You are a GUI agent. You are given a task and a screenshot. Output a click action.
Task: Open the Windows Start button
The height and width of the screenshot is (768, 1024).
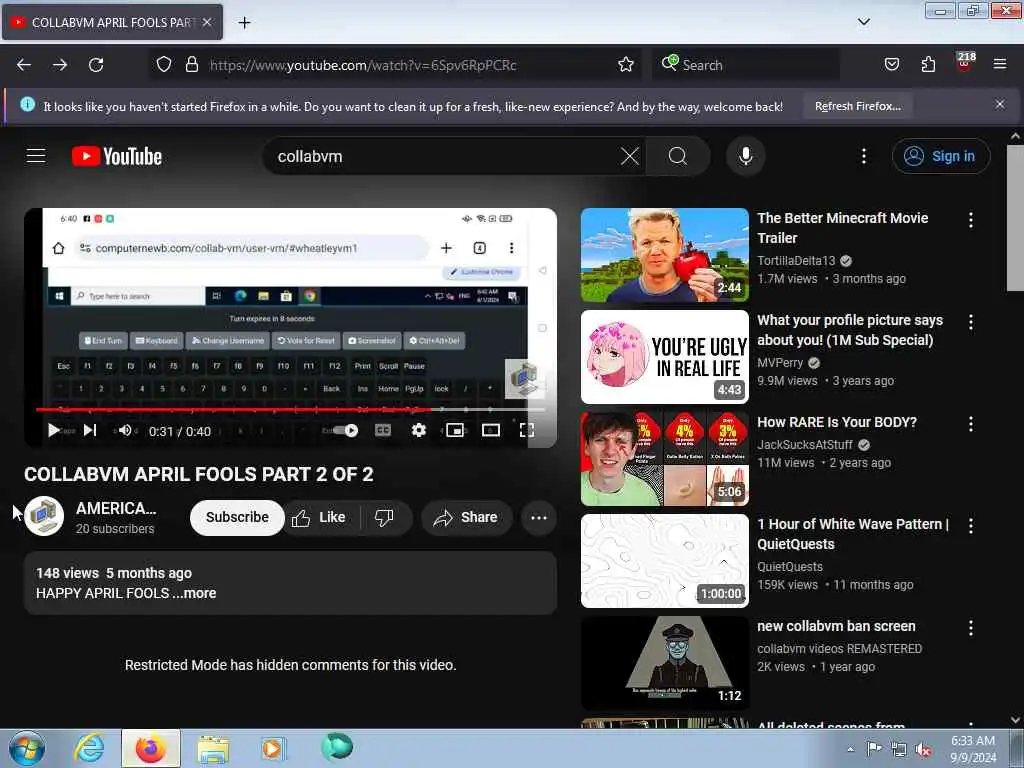click(27, 748)
